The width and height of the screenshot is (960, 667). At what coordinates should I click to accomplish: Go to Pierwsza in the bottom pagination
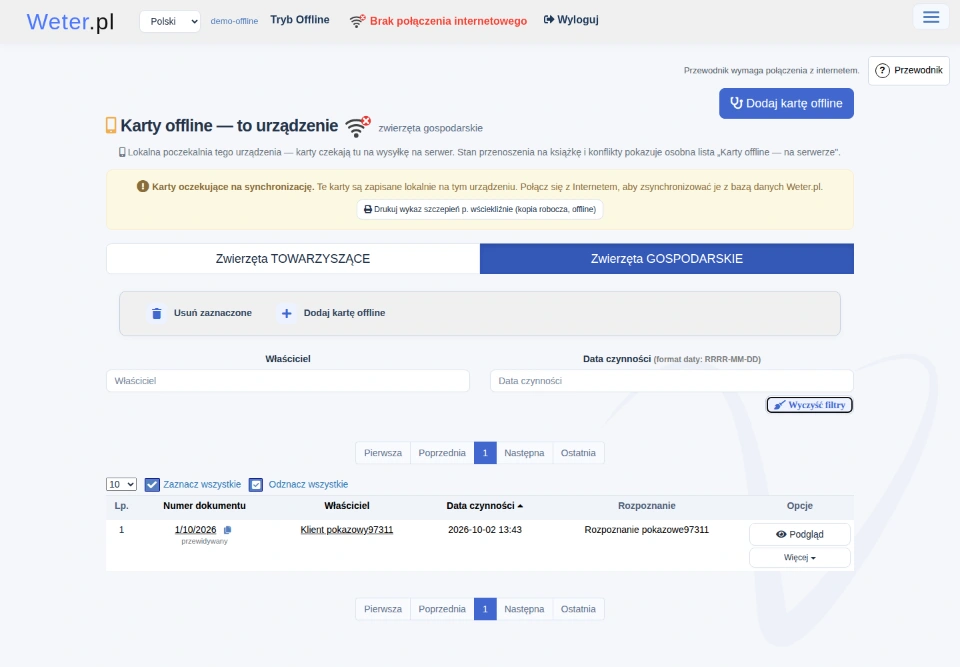pos(383,609)
